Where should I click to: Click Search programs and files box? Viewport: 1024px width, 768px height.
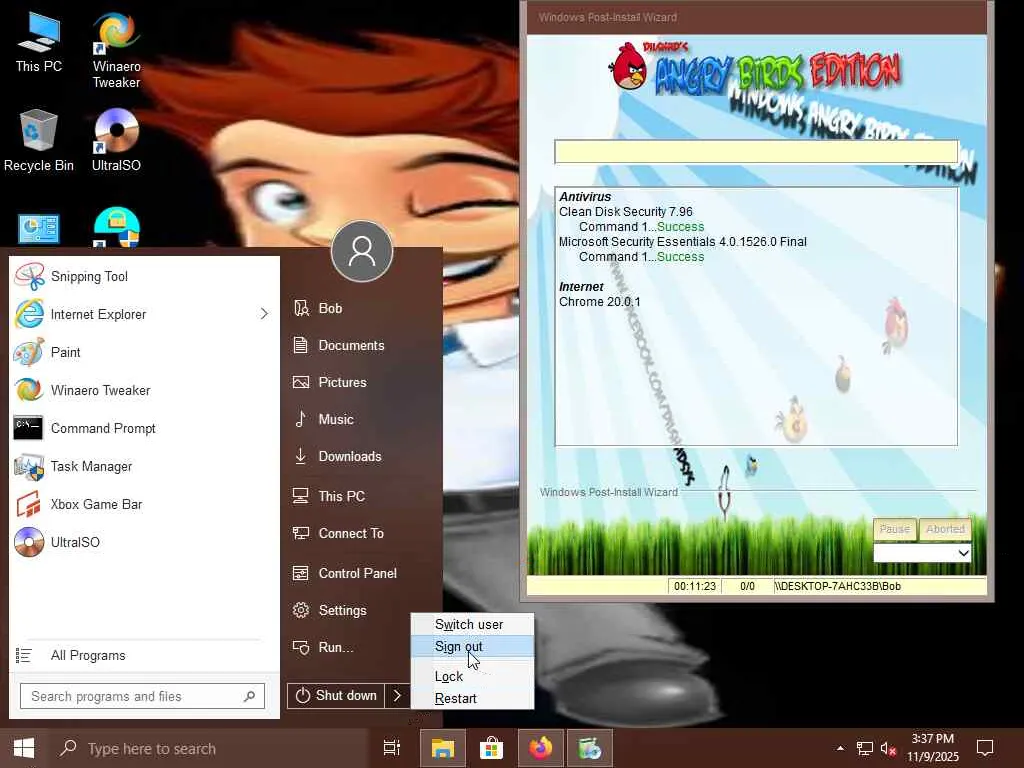click(142, 696)
